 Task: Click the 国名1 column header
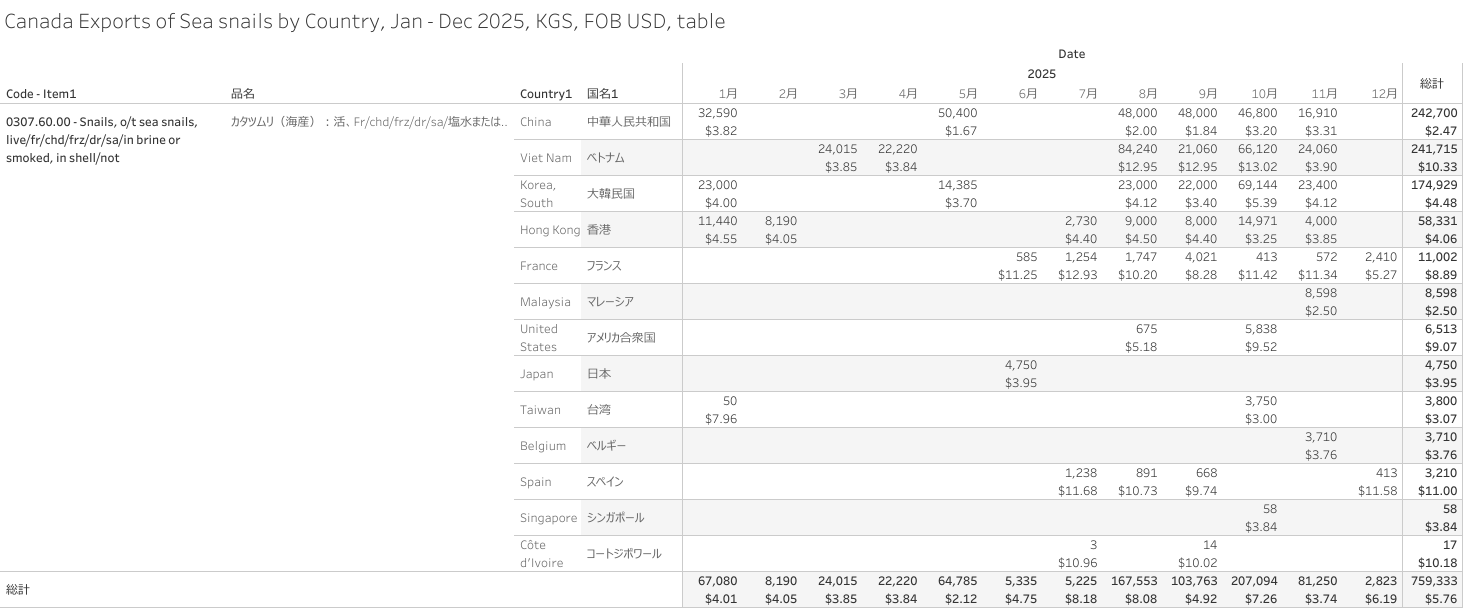(x=603, y=94)
